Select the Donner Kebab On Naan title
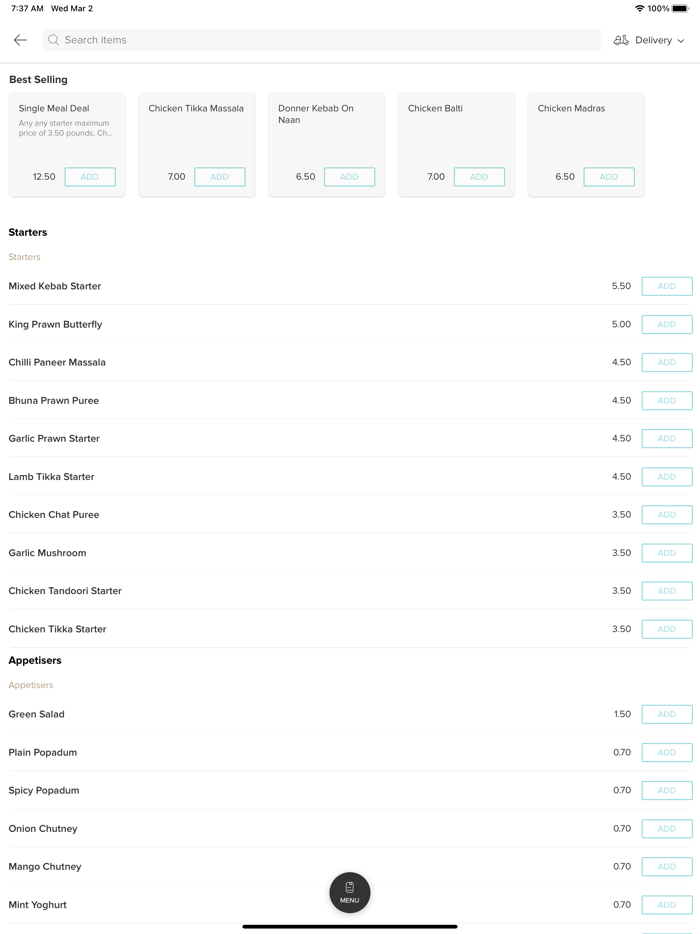 316,114
